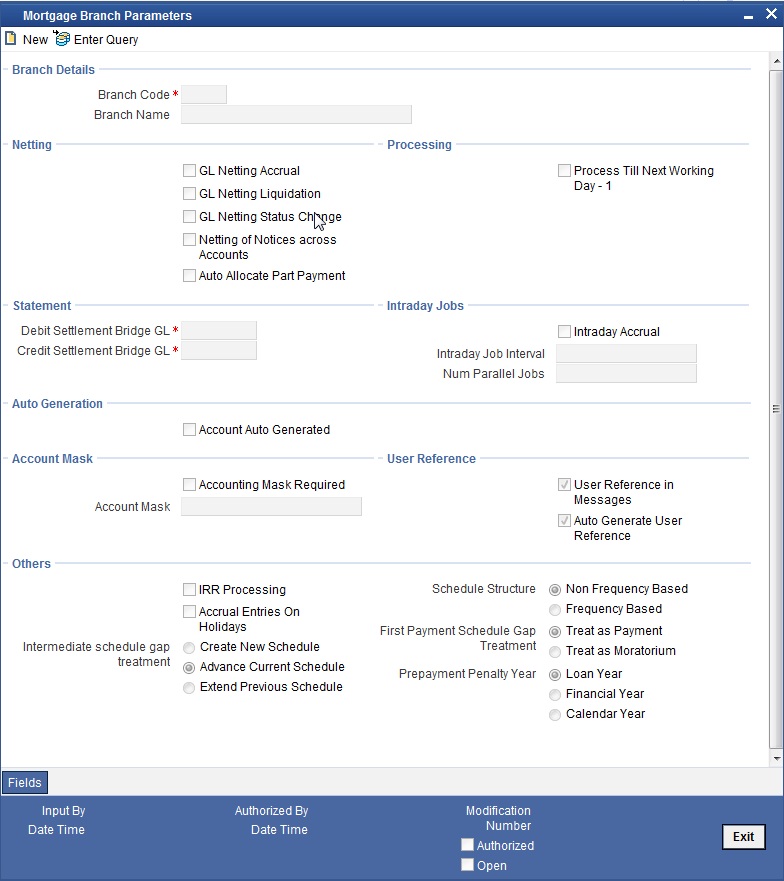Select Extend Previous Schedule option
The width and height of the screenshot is (784, 881).
(x=189, y=688)
